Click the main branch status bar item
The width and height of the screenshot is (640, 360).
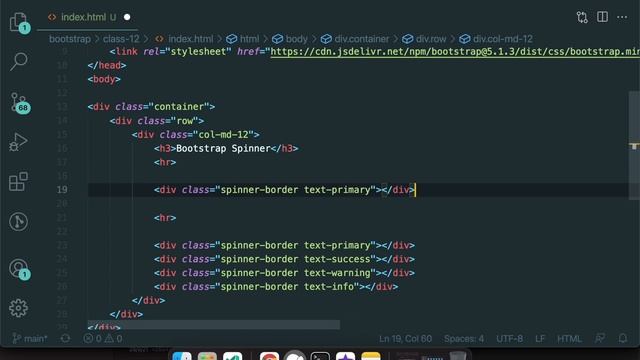(x=30, y=338)
